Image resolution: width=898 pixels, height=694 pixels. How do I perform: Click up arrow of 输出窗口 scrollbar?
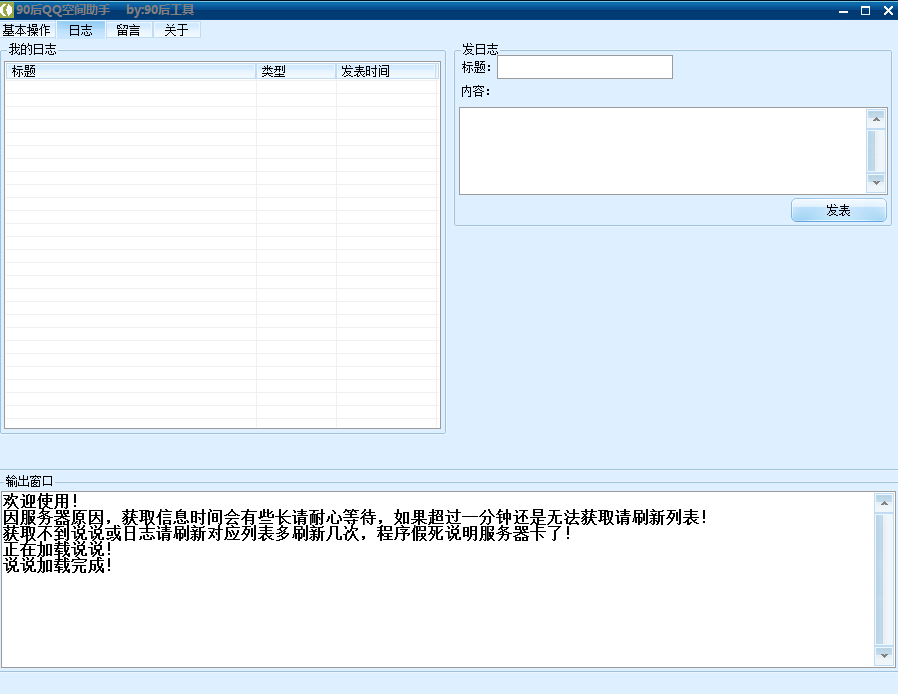tap(883, 502)
